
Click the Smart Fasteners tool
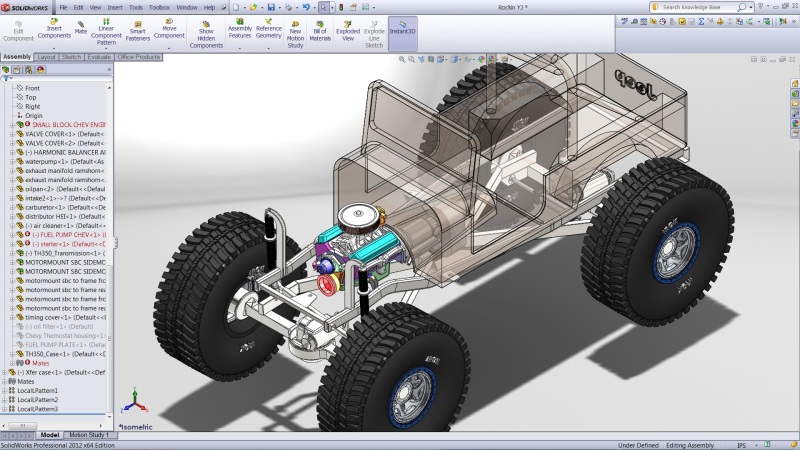click(137, 31)
